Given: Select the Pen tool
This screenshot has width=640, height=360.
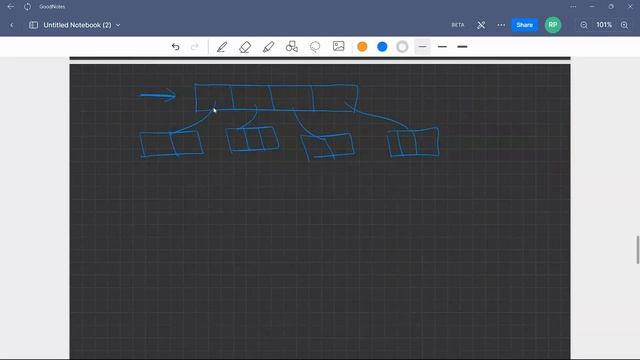Looking at the screenshot, I should coord(222,47).
